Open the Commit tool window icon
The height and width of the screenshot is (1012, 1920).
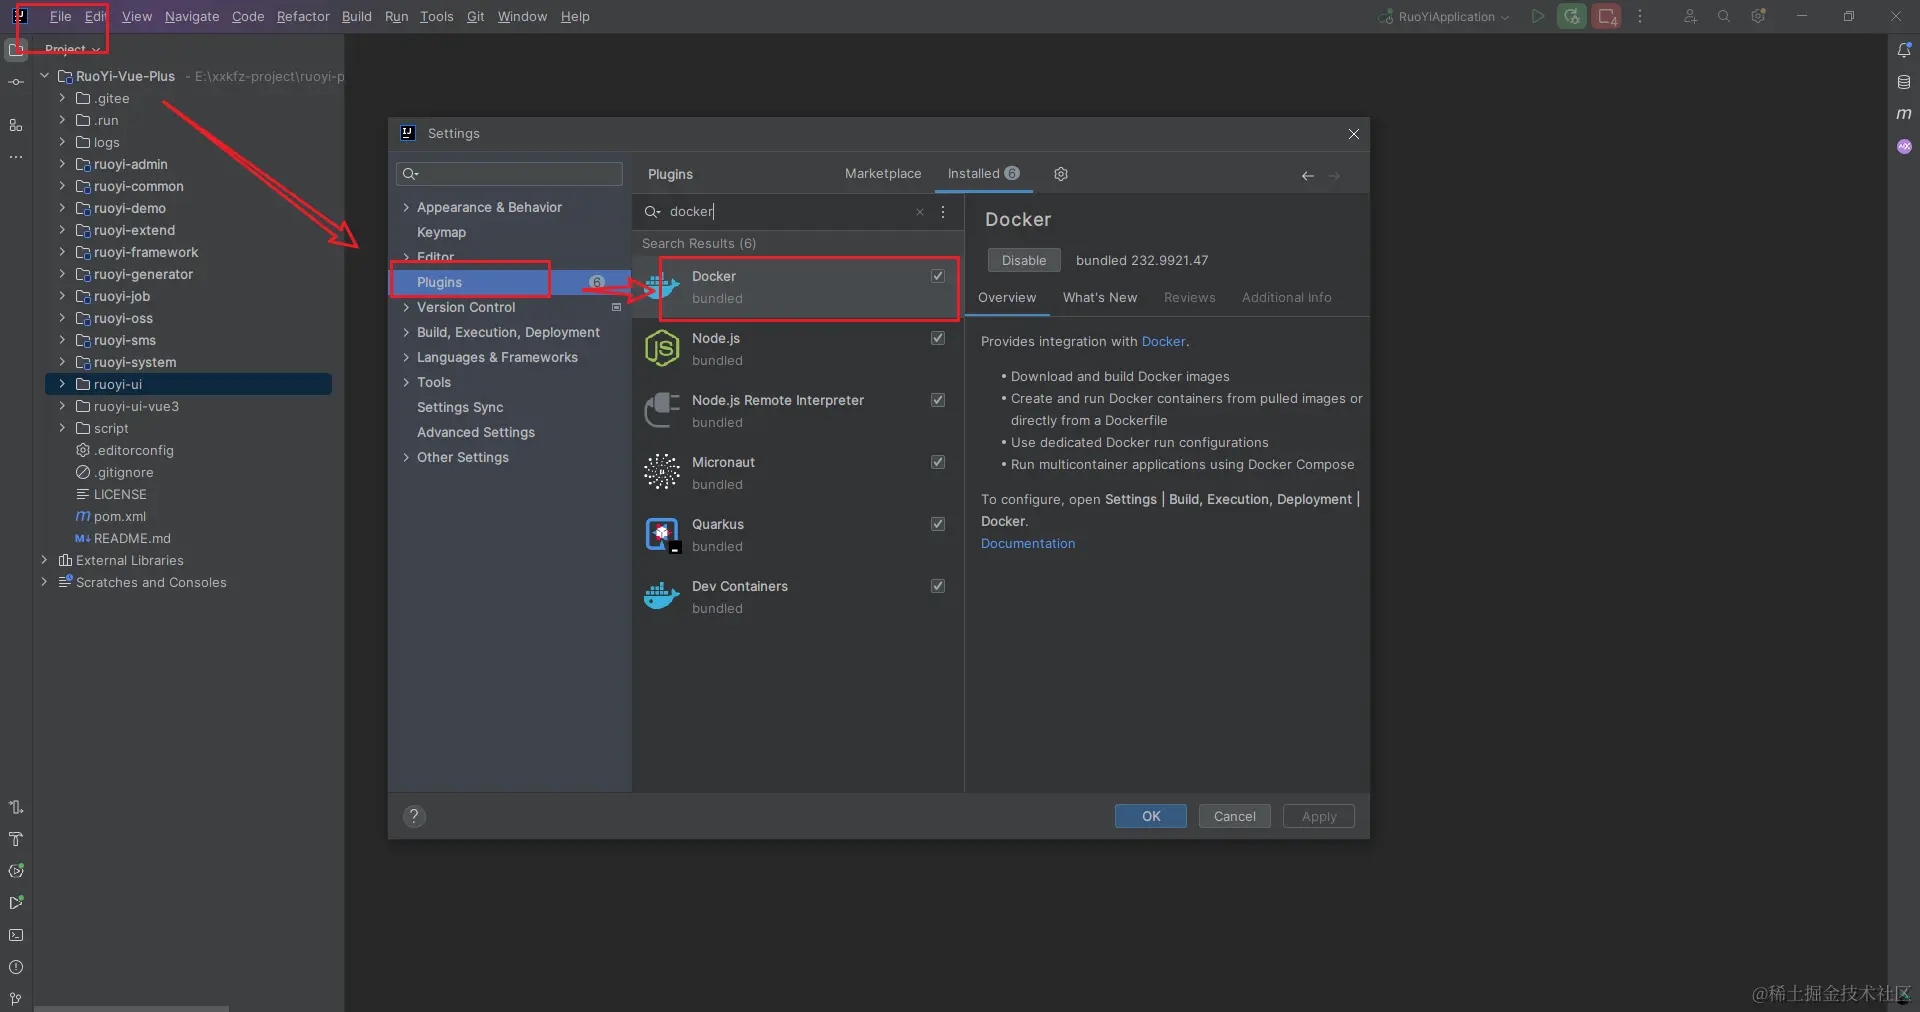16,82
